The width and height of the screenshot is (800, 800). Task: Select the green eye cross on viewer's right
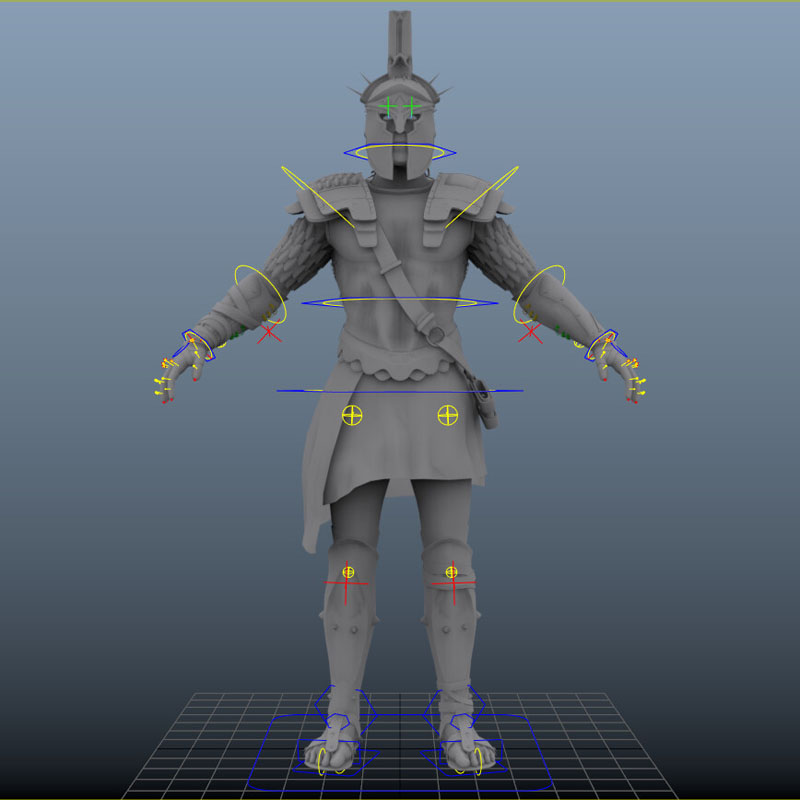coord(411,104)
